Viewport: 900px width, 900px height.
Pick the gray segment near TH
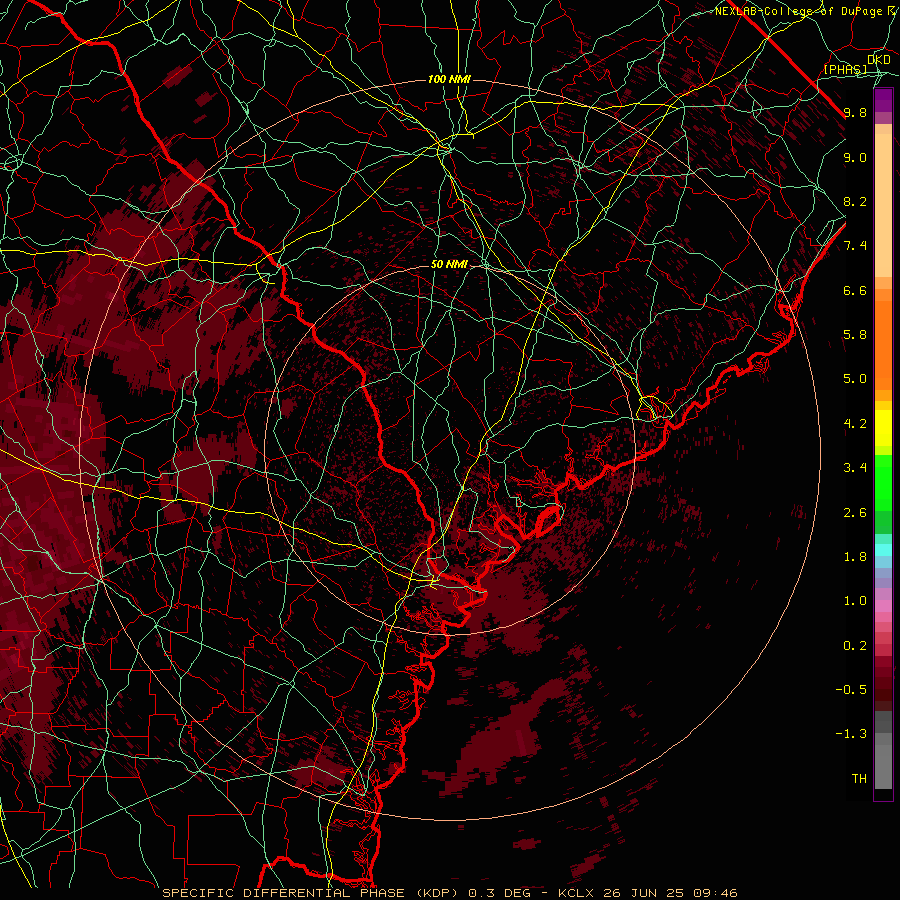click(883, 766)
